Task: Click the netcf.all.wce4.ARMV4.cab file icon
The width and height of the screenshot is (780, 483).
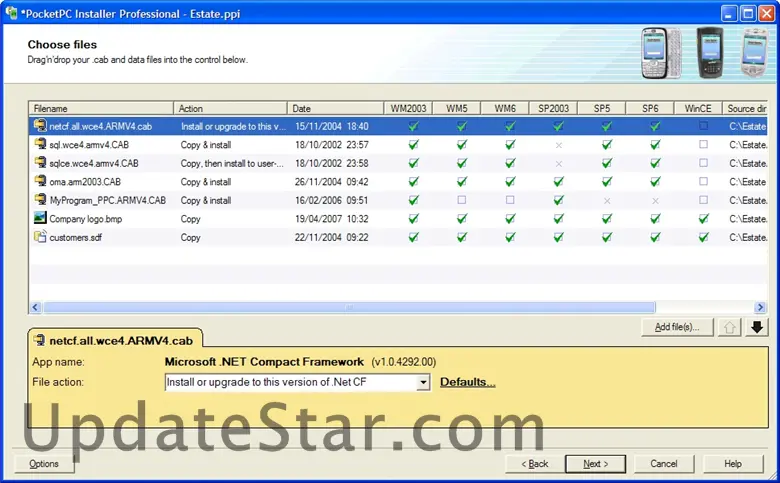Action: [x=40, y=126]
